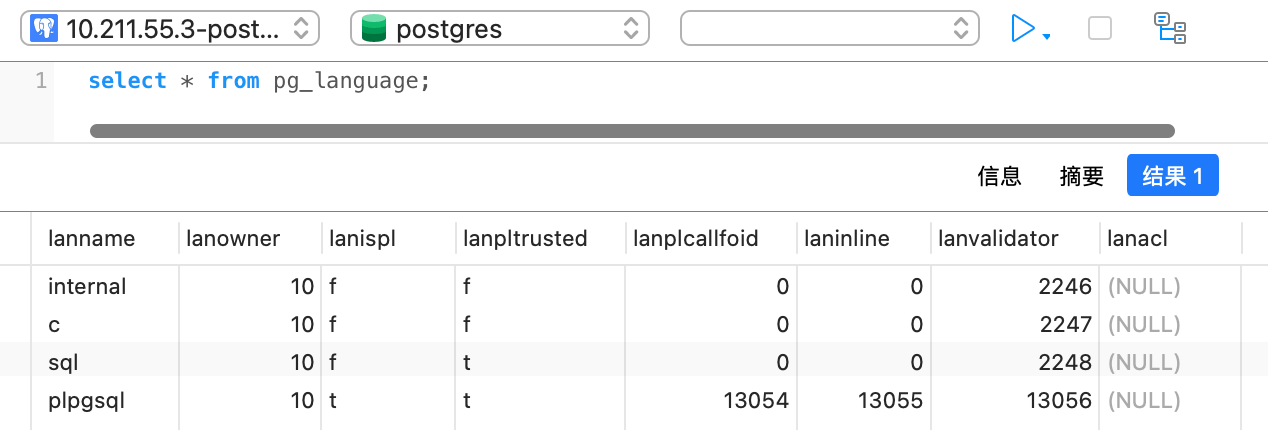Switch to the 摘要 tab
Viewport: 1268px width, 430px height.
[1081, 177]
